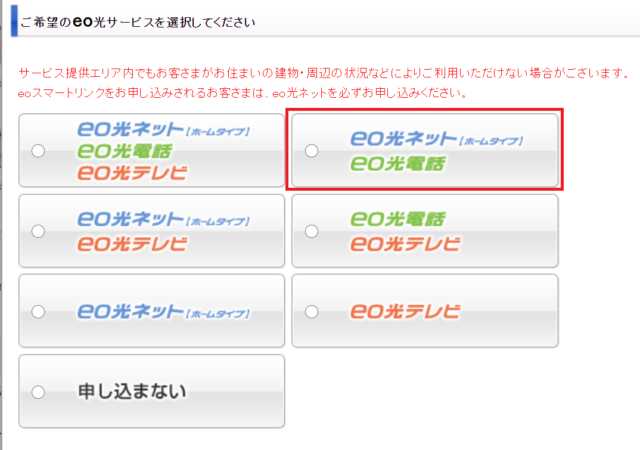Select radio button for eo光ネット and eo光電話 bundle
The width and height of the screenshot is (640, 450).
click(311, 151)
